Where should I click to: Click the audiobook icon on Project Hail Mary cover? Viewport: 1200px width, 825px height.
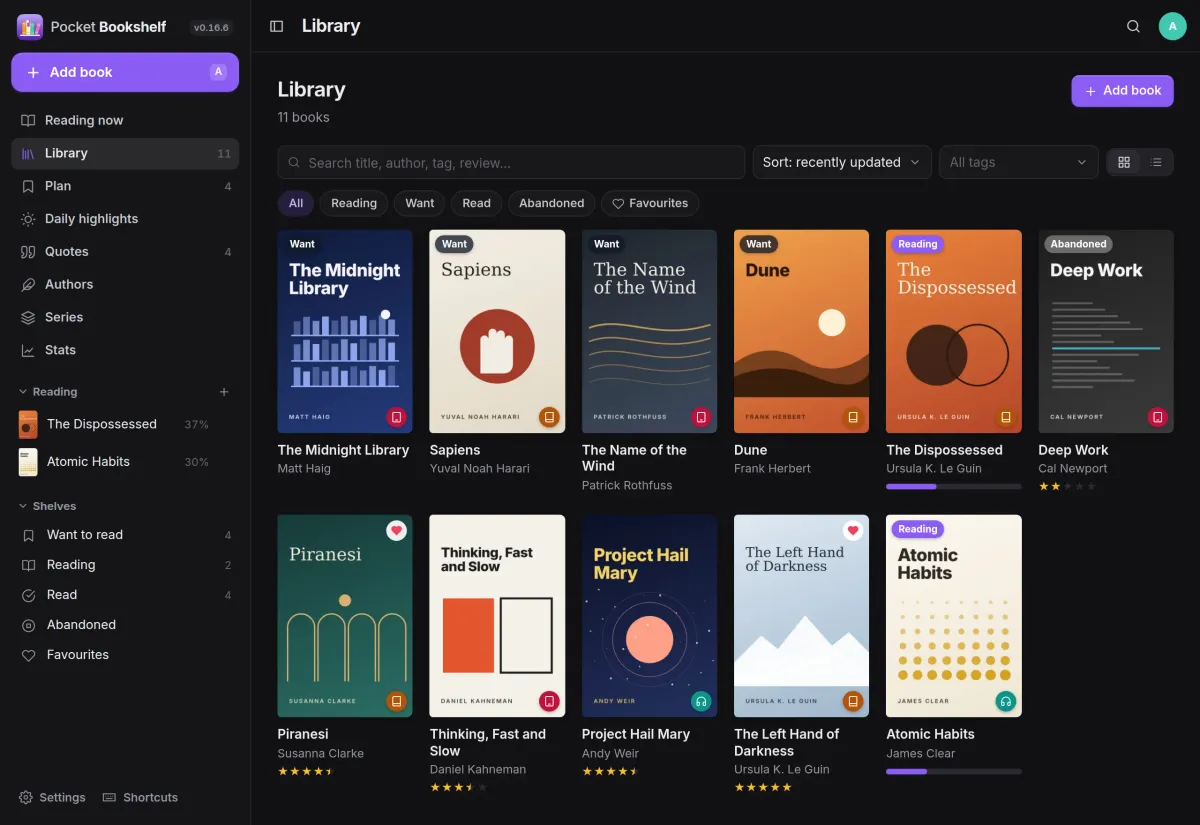click(701, 701)
